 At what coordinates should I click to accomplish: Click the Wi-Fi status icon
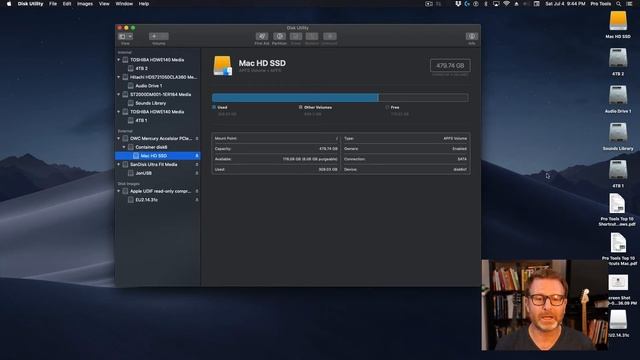506,4
